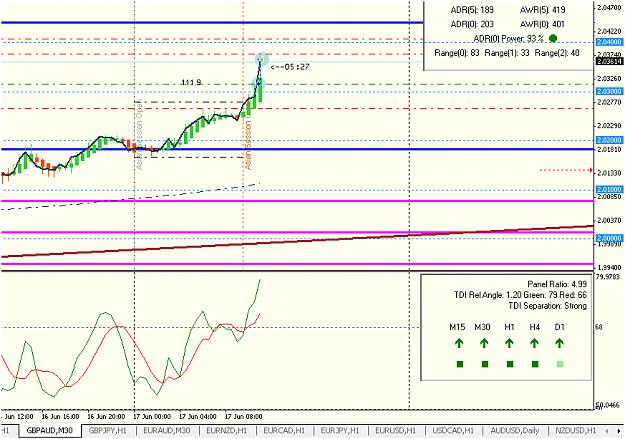Click the M15 green up arrow
The image size is (625, 439).
[459, 343]
